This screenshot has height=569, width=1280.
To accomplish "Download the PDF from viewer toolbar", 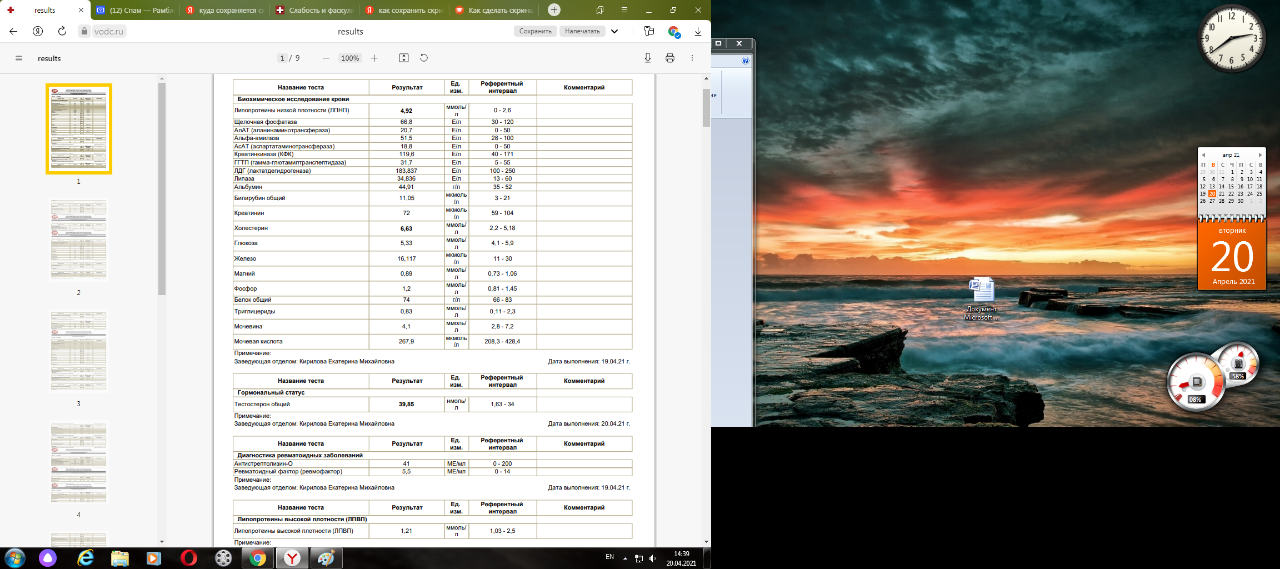I will tap(648, 58).
